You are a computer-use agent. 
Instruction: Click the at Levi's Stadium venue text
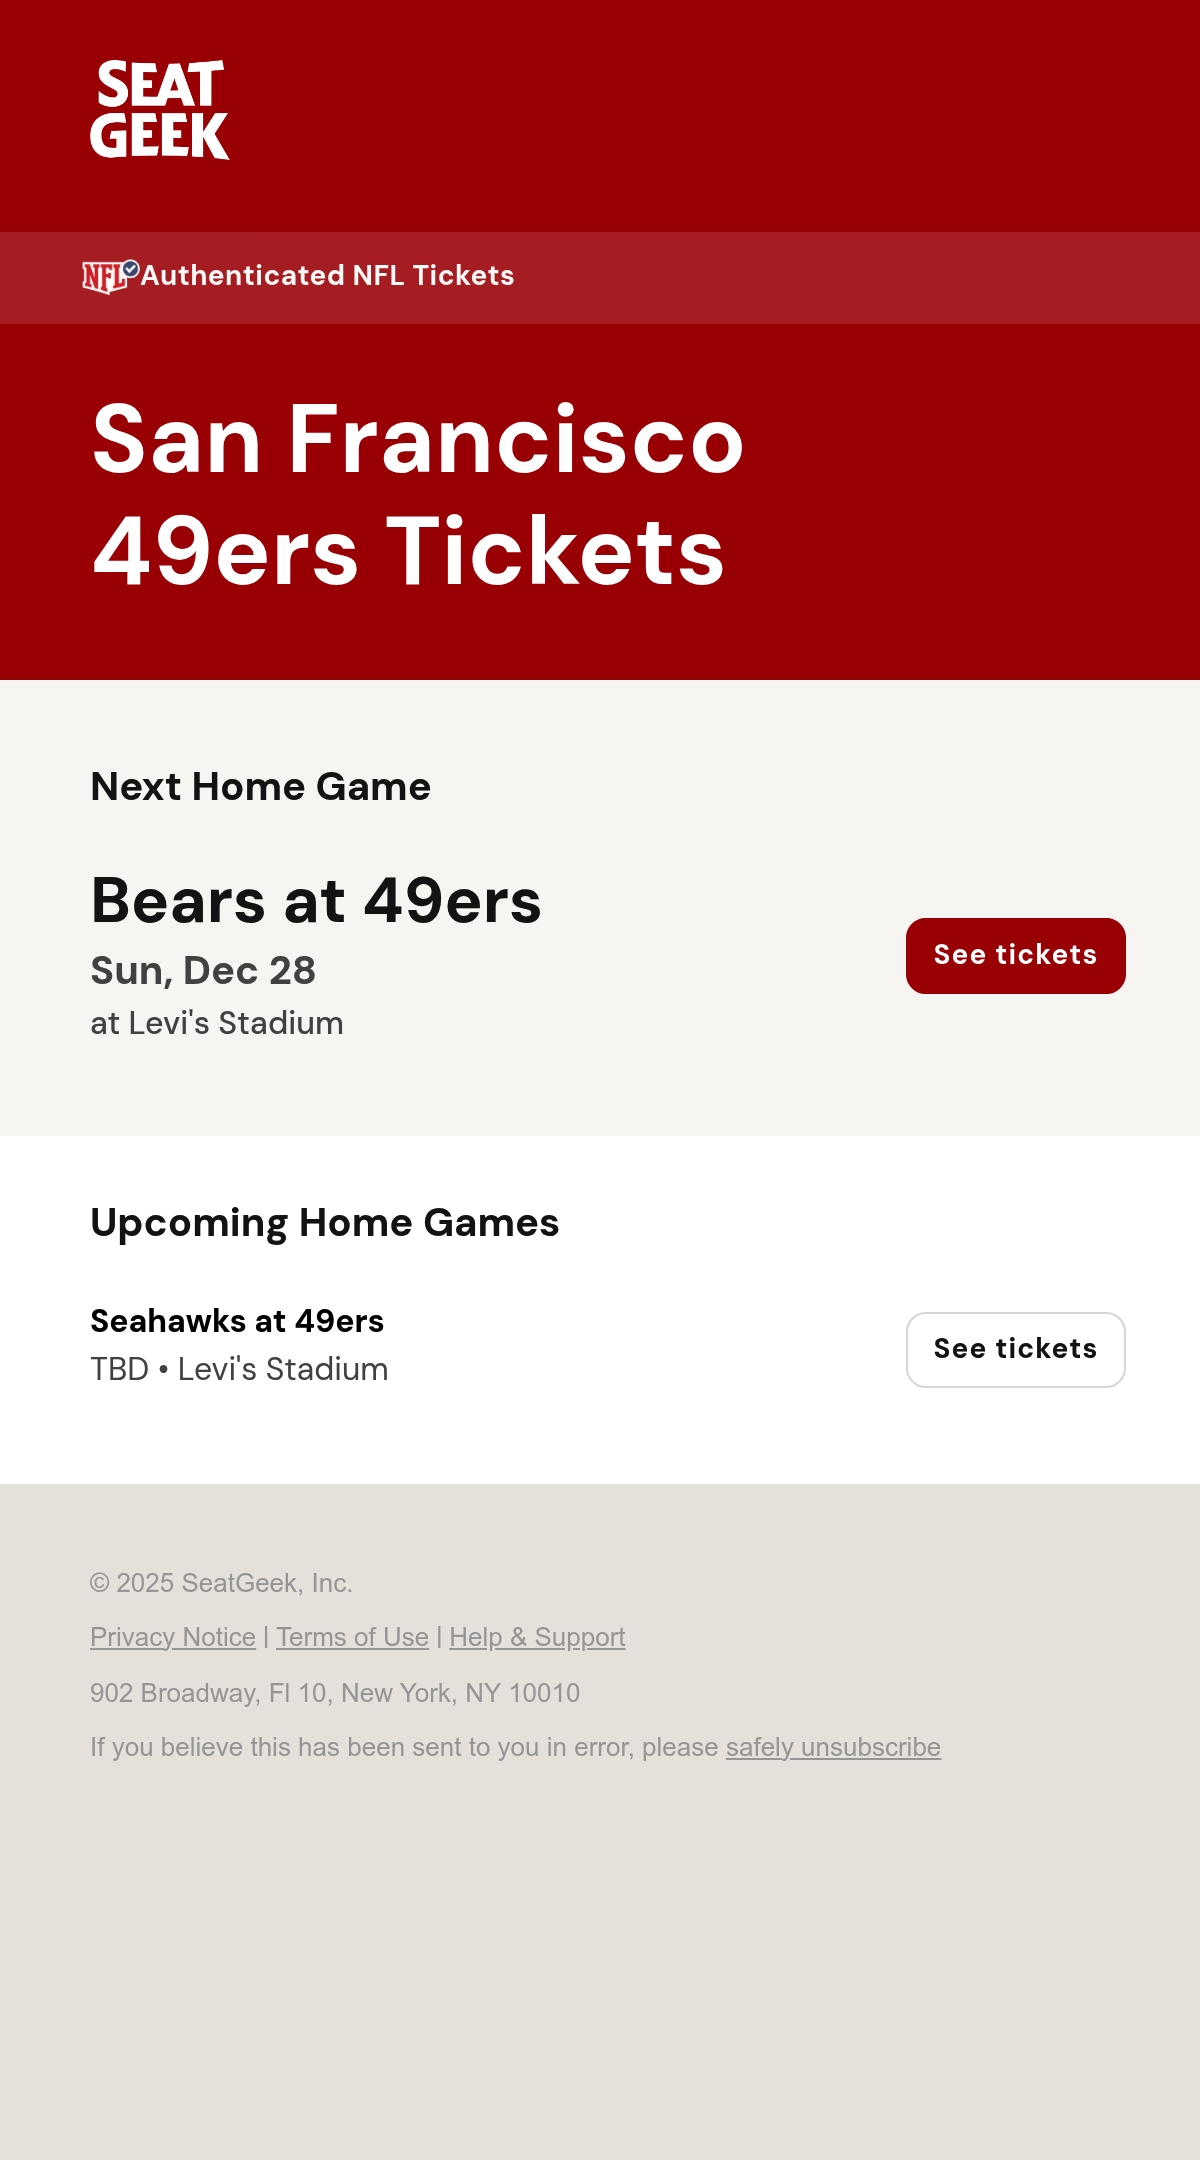point(217,1023)
